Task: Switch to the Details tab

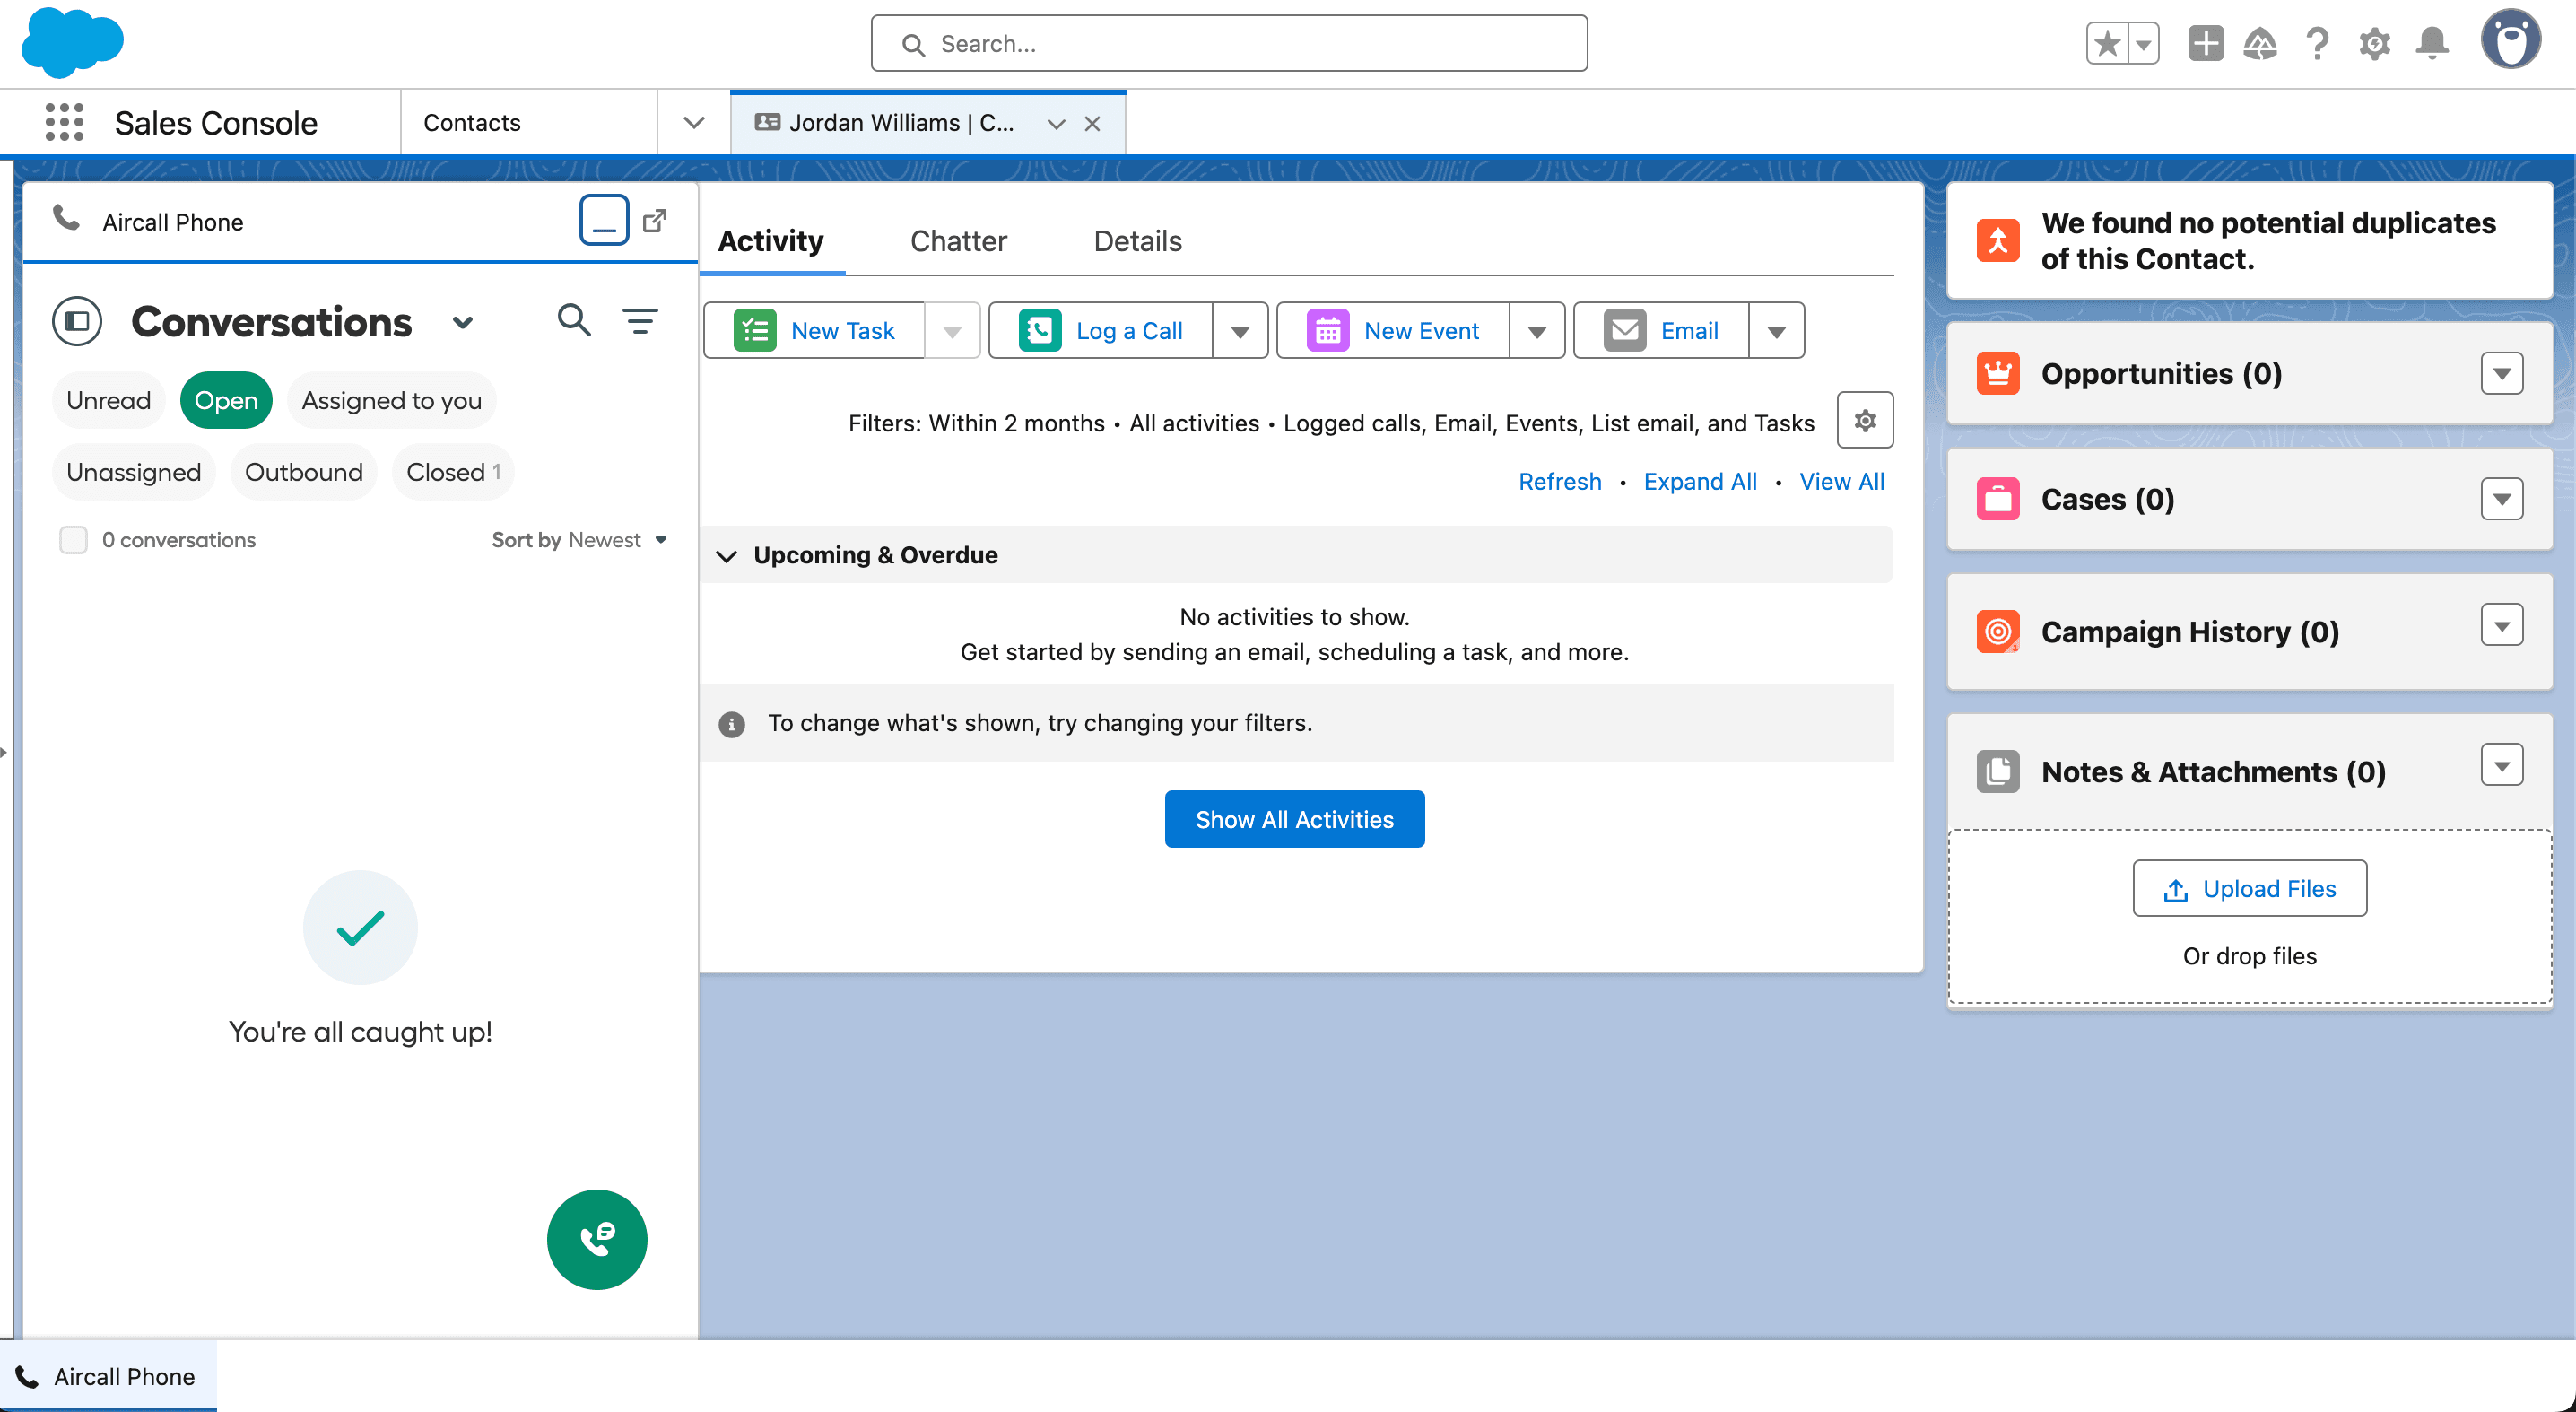Action: [x=1137, y=241]
